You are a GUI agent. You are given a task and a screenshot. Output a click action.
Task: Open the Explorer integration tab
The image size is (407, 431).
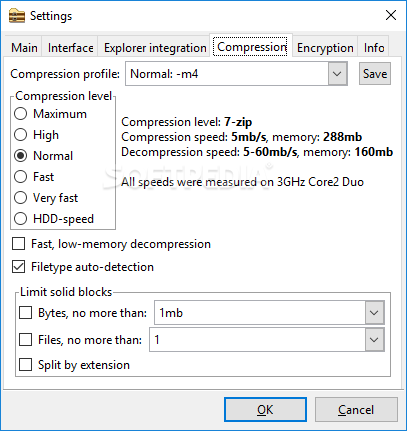[155, 48]
